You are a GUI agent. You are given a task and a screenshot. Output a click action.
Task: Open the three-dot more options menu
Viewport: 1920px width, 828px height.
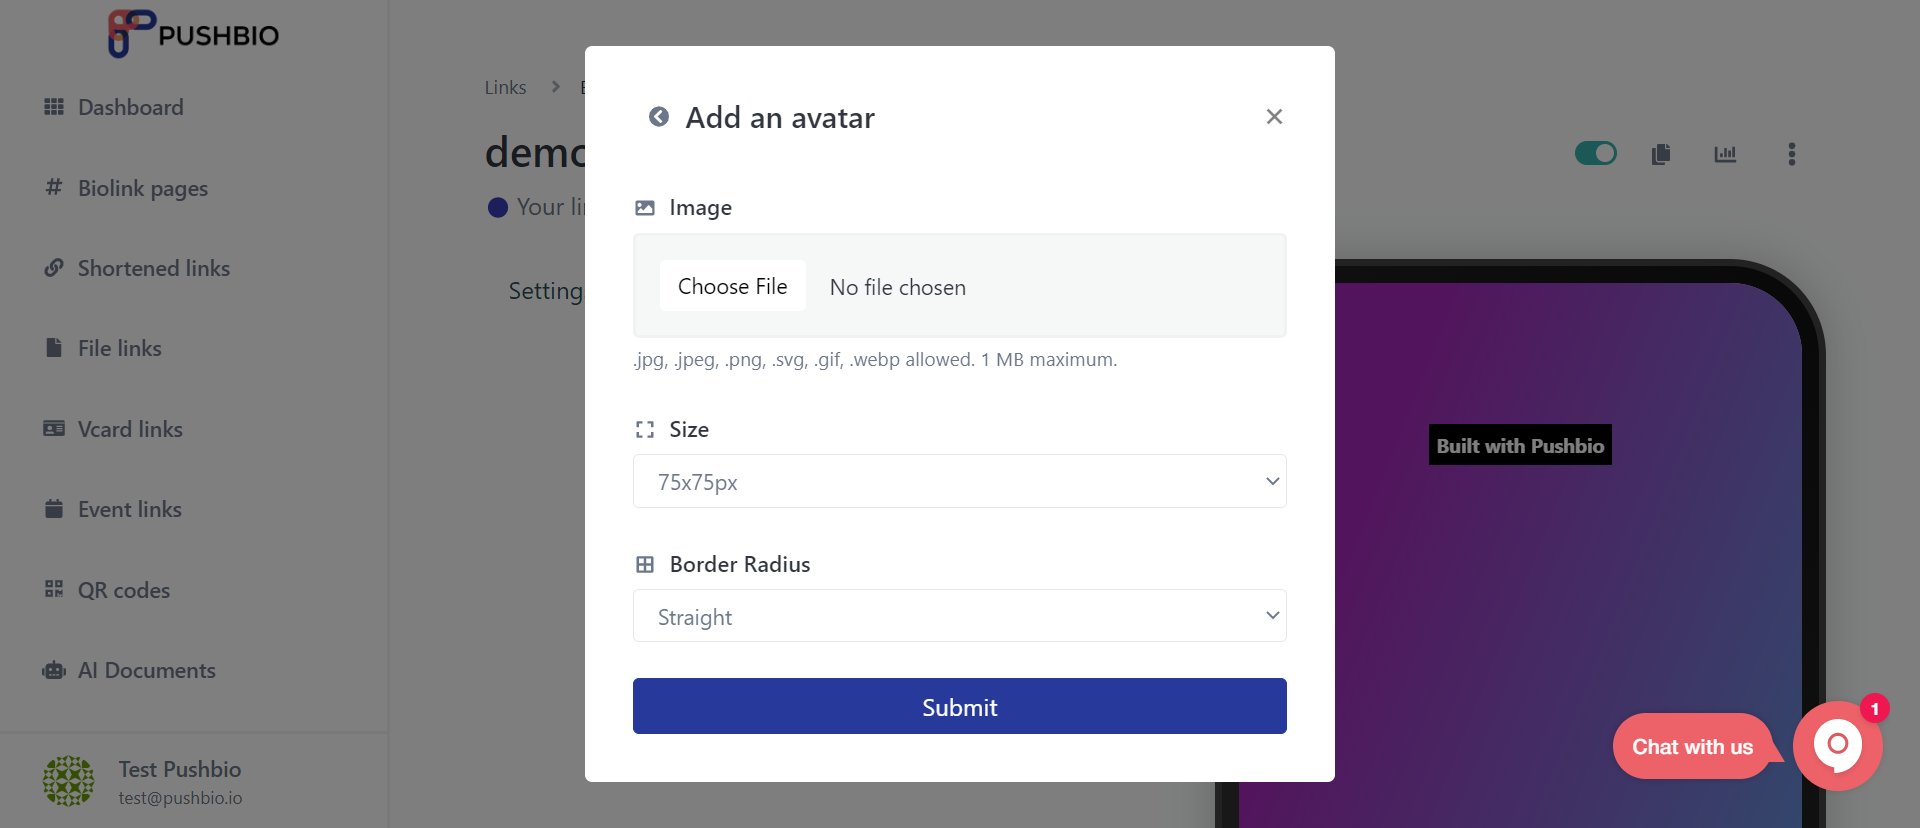(x=1791, y=154)
